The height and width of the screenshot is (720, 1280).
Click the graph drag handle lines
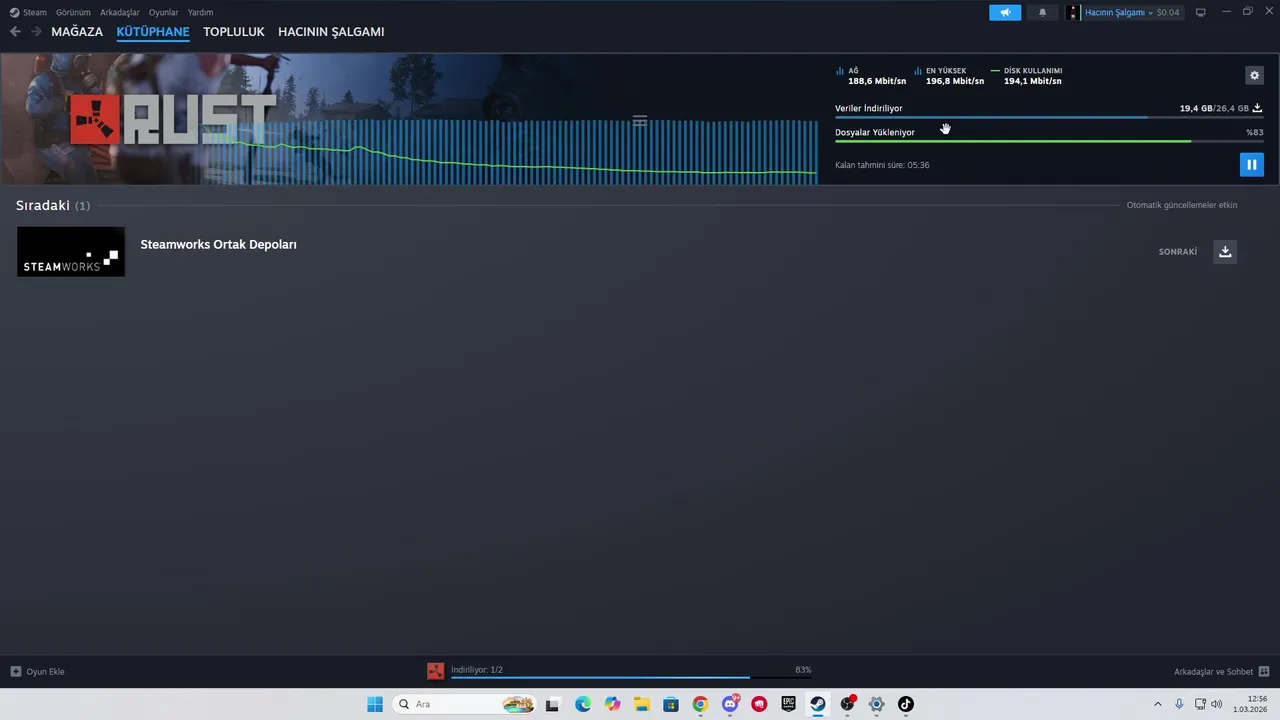tap(640, 121)
